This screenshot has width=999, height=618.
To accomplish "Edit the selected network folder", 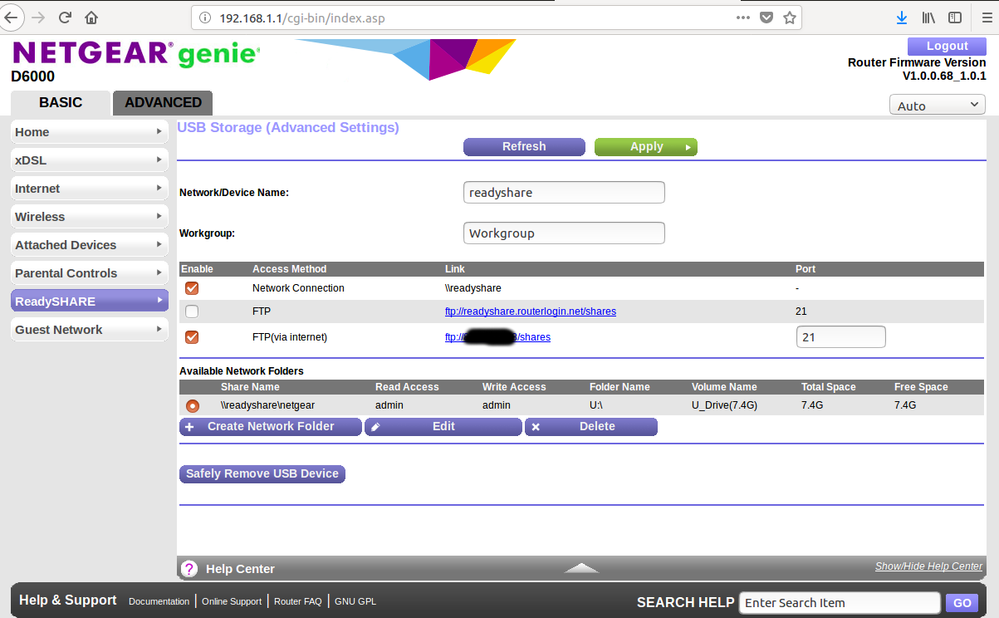I will tap(443, 426).
